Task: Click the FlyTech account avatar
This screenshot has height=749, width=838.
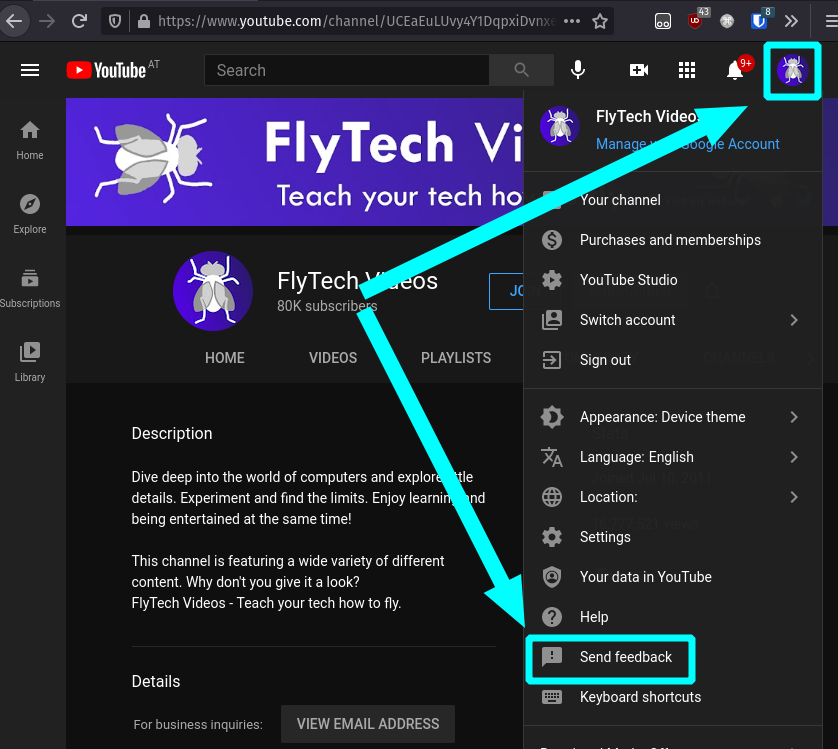Action: point(792,70)
